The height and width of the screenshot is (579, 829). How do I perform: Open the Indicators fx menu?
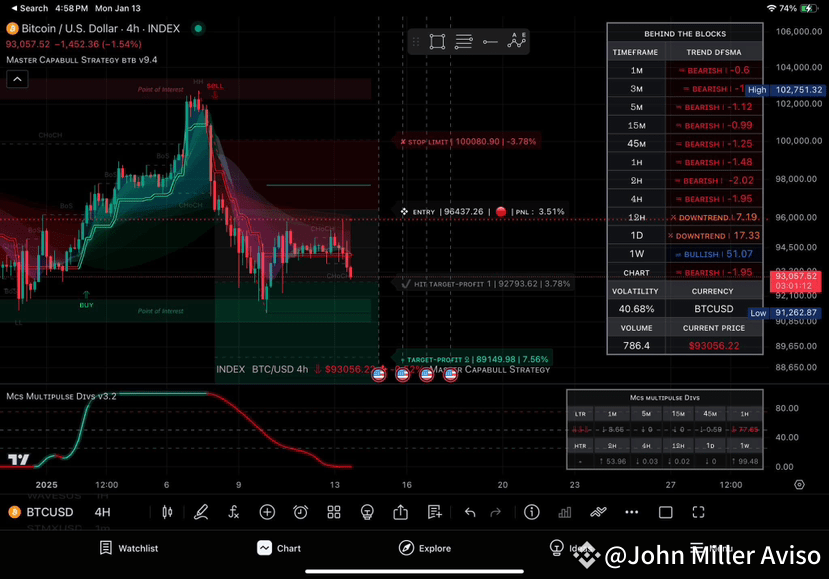click(x=234, y=512)
